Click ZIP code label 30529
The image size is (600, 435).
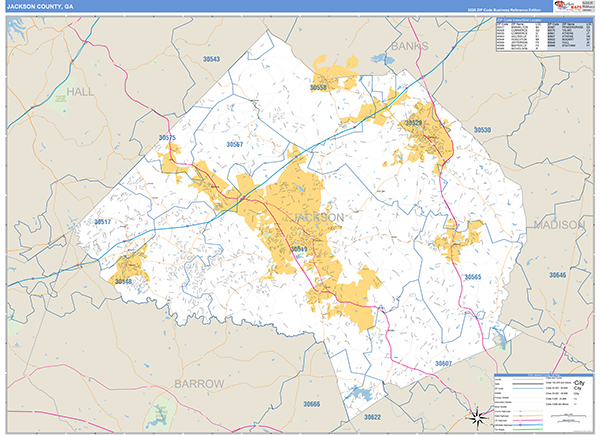click(x=413, y=123)
